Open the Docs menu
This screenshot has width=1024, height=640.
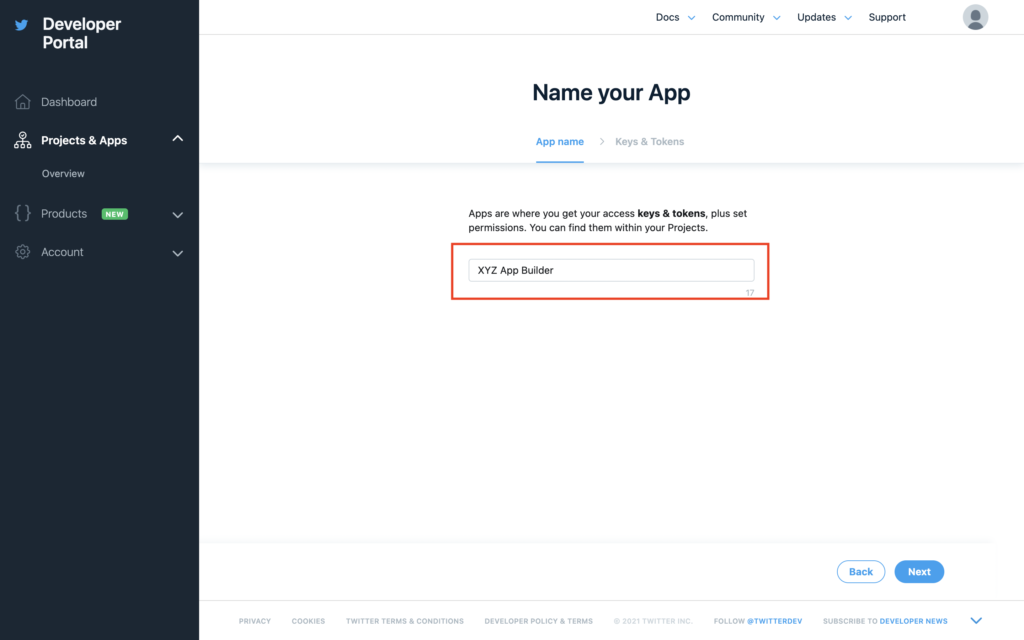tap(667, 17)
